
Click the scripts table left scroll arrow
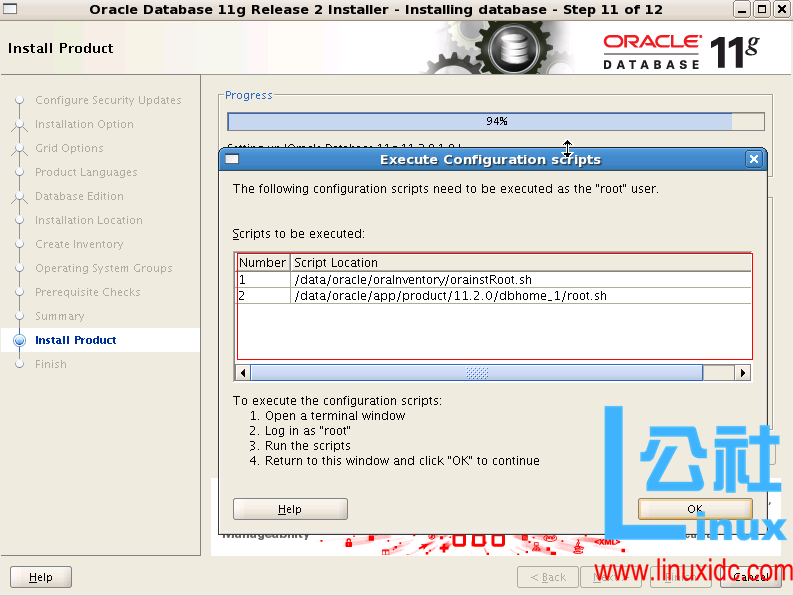(243, 373)
